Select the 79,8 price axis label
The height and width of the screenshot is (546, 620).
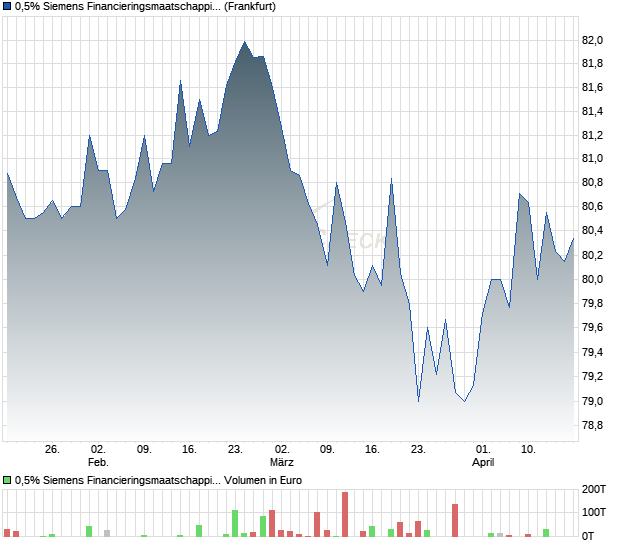pos(592,303)
